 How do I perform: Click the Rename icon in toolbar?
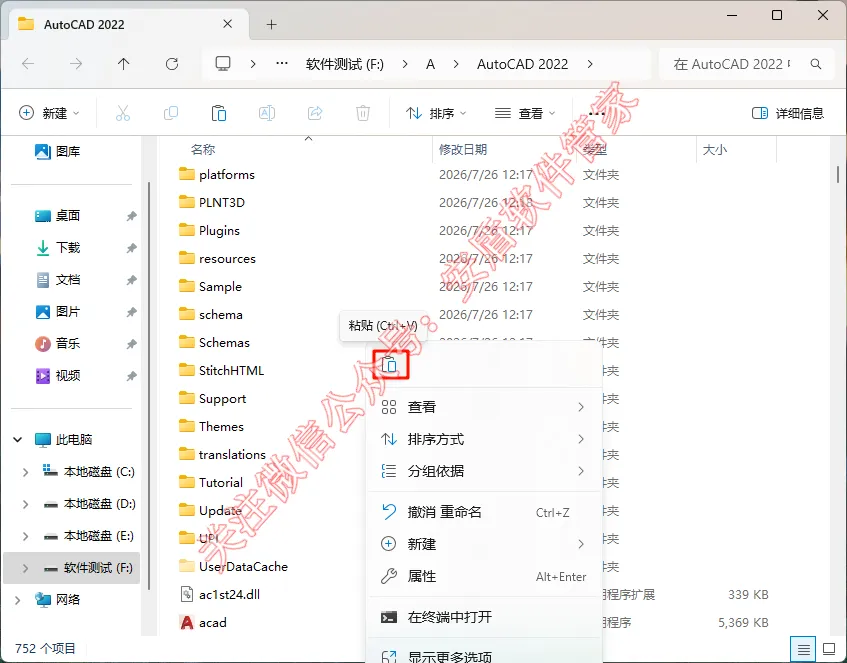click(267, 113)
